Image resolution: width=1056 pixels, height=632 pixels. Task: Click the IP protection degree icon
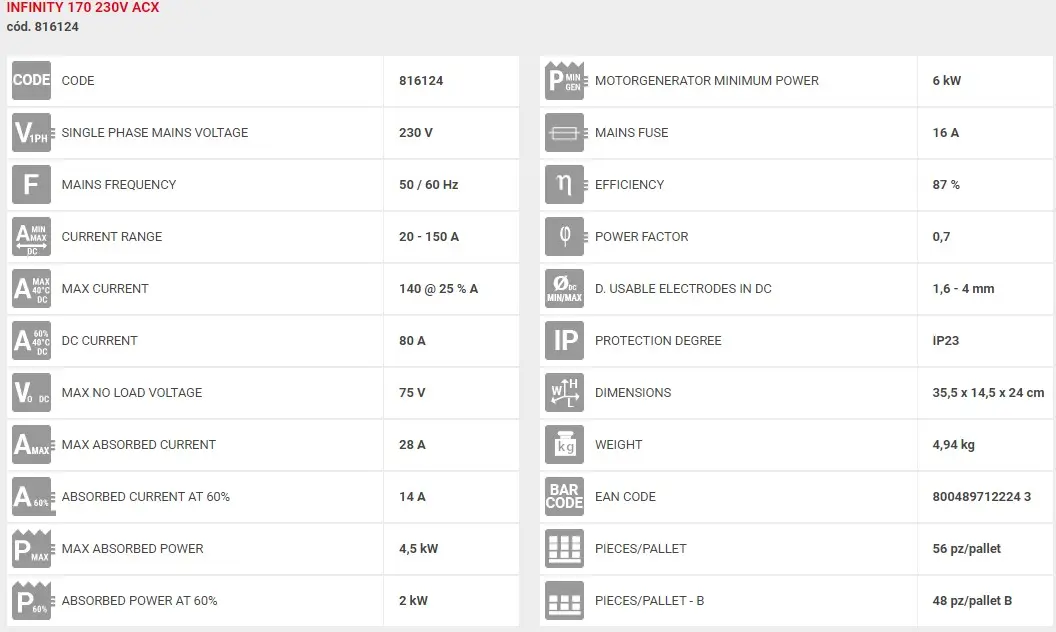[564, 340]
